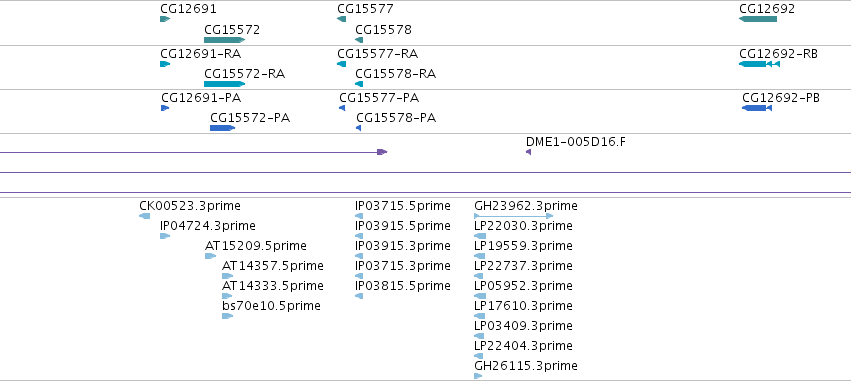Click the GH23962.3prime EST span arrow
The image size is (851, 381).
click(513, 216)
